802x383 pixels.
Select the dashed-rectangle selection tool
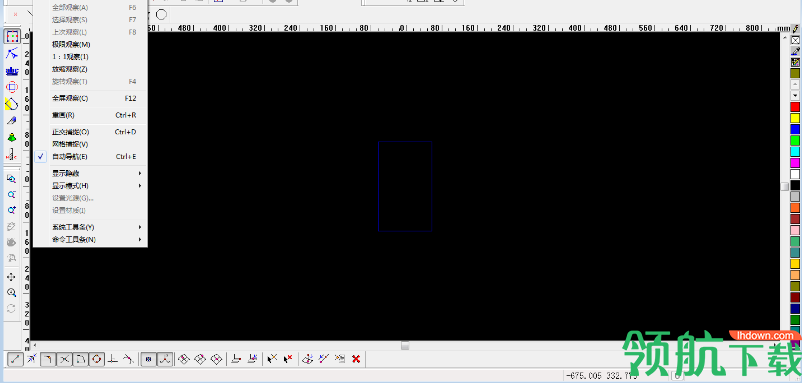[12, 37]
